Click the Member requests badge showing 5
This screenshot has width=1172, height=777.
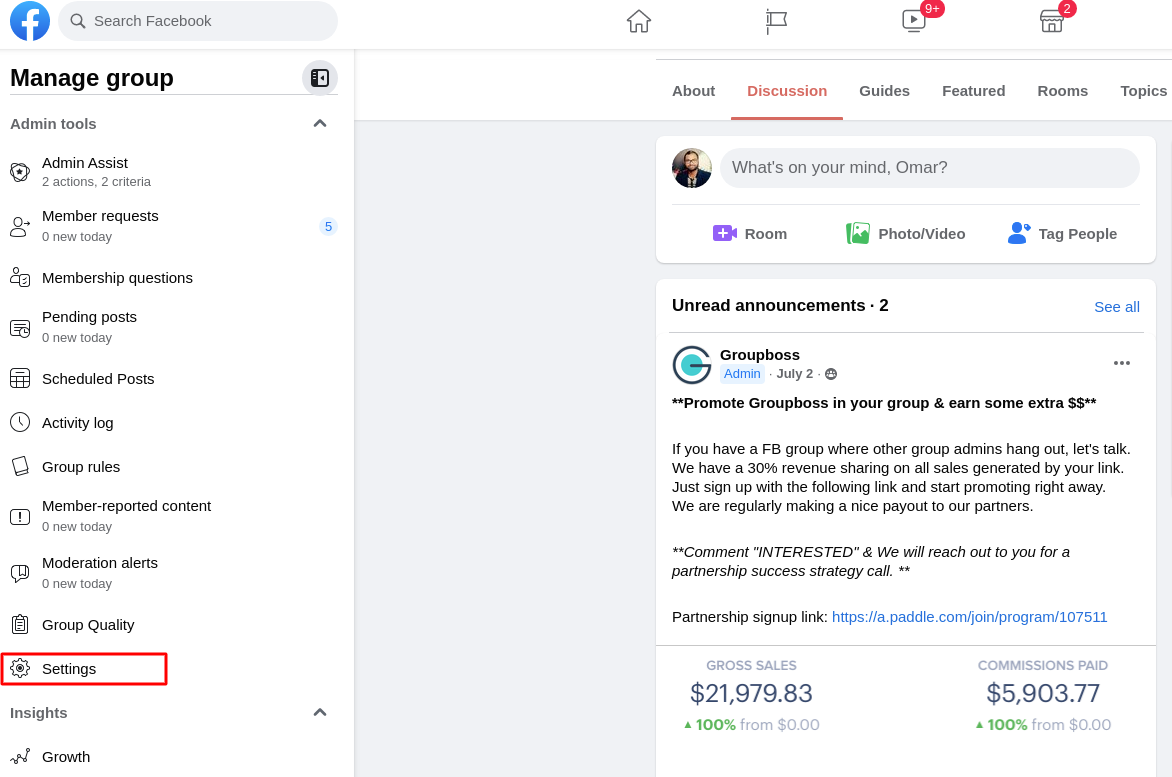[x=328, y=226]
